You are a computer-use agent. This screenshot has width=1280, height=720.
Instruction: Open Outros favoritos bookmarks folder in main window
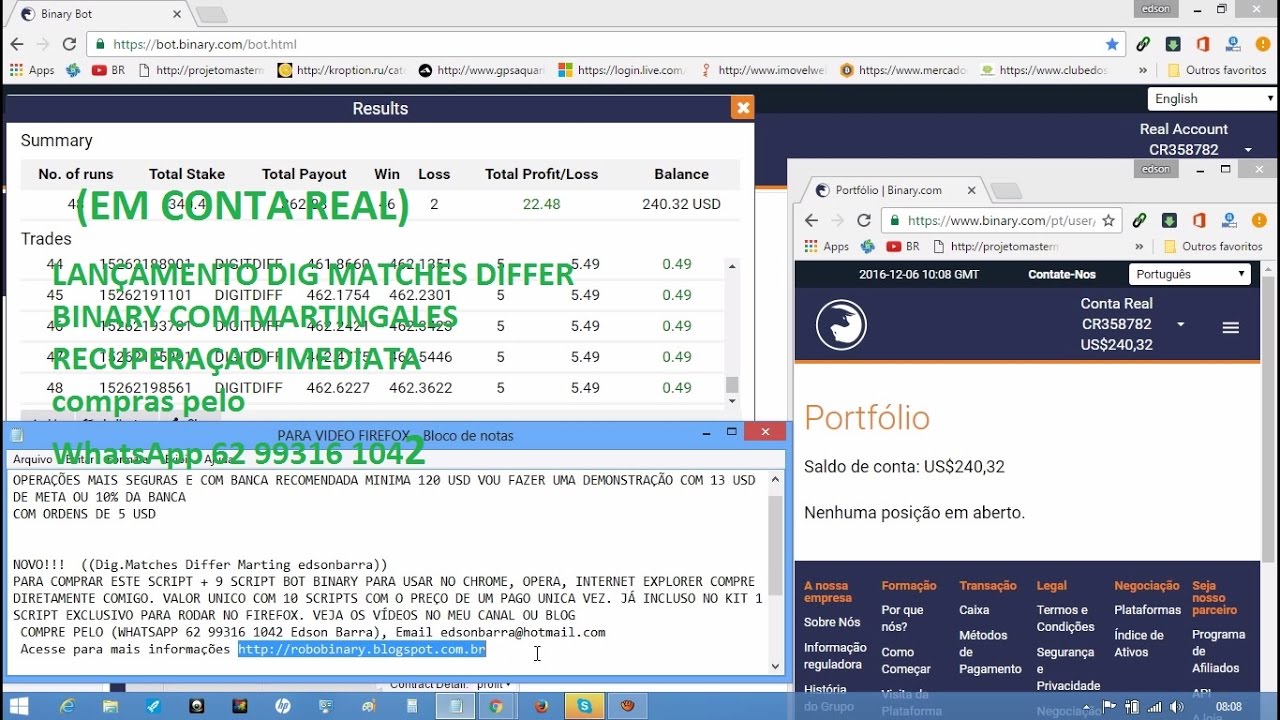pos(1215,70)
